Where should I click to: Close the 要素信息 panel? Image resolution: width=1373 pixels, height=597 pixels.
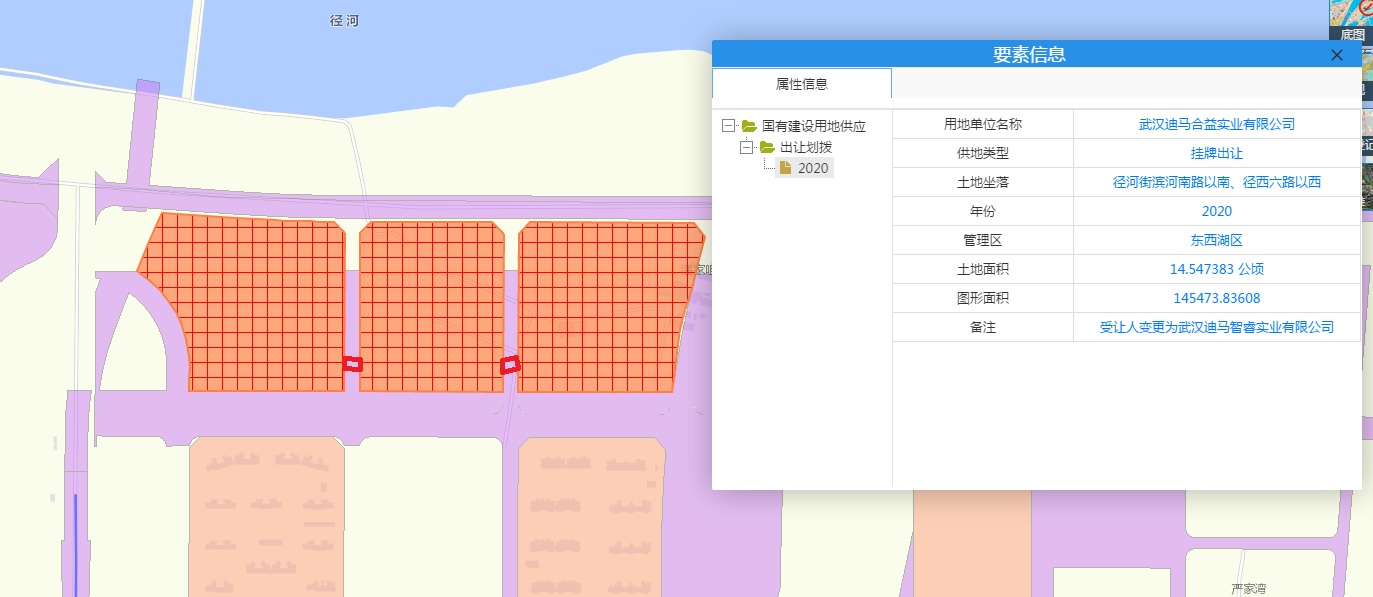pos(1337,55)
